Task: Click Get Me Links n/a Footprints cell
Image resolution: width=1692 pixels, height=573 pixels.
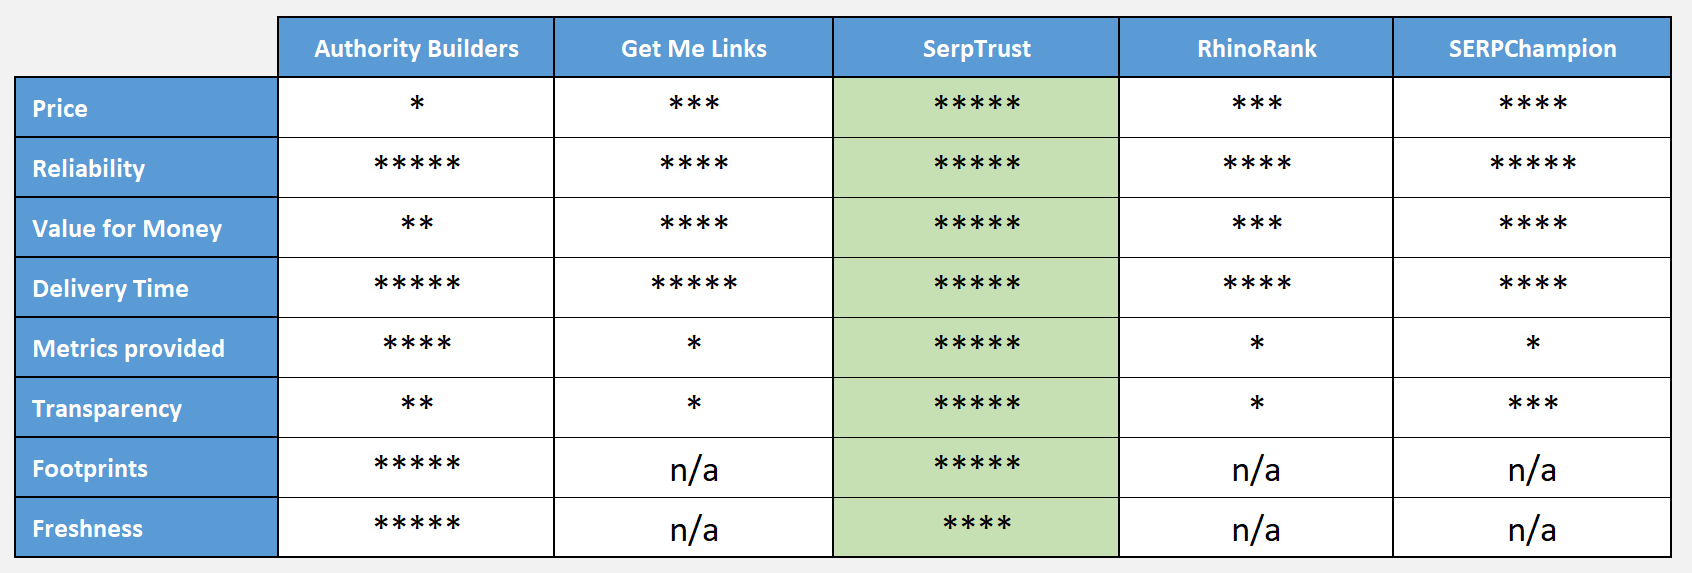Action: (694, 468)
